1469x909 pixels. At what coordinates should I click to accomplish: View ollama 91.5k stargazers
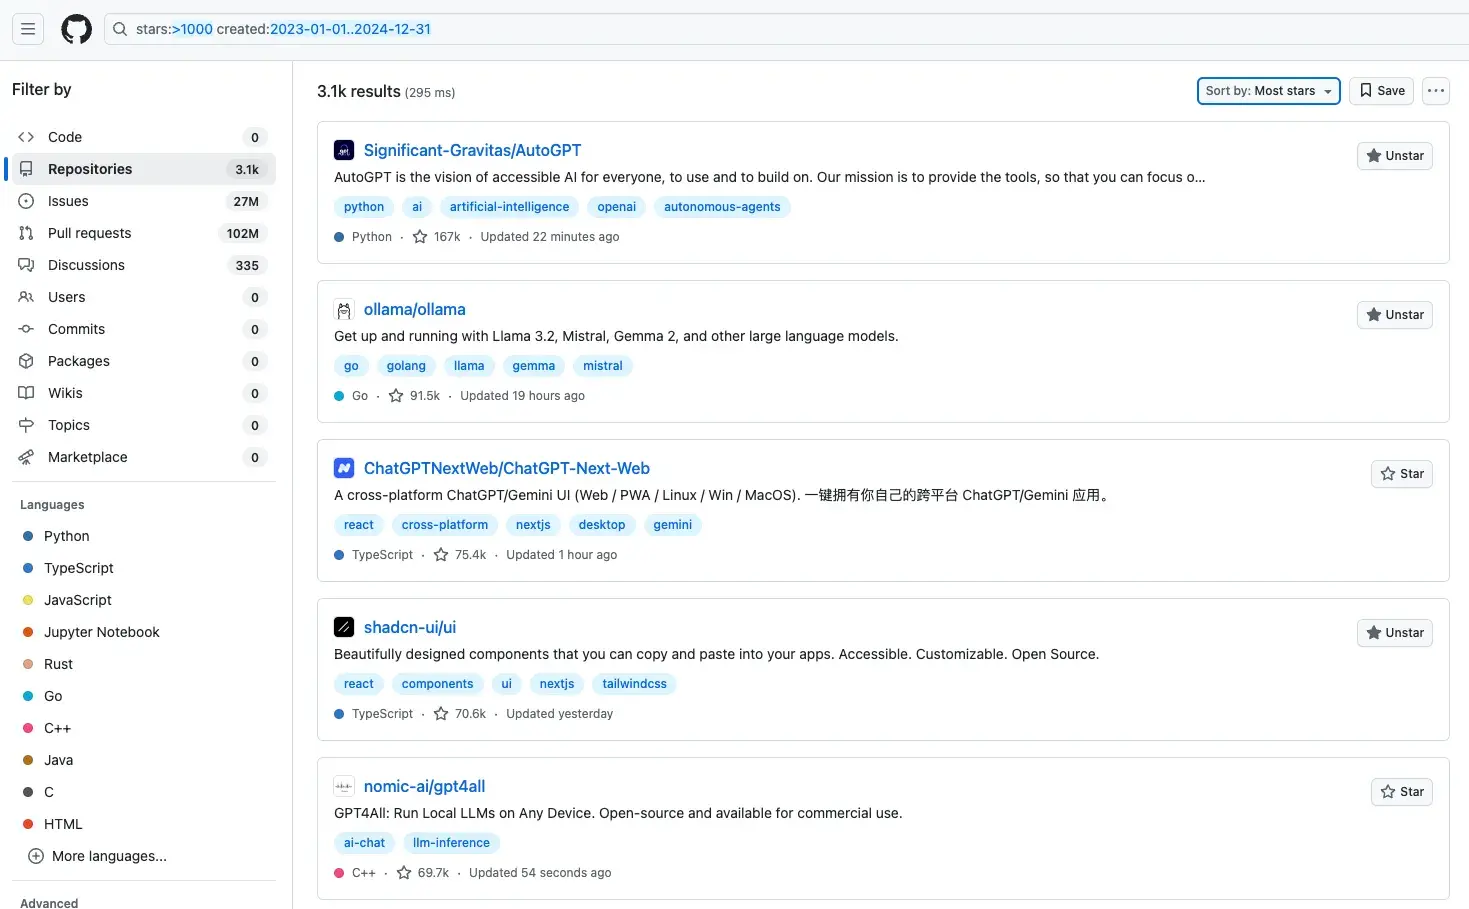[x=414, y=396]
